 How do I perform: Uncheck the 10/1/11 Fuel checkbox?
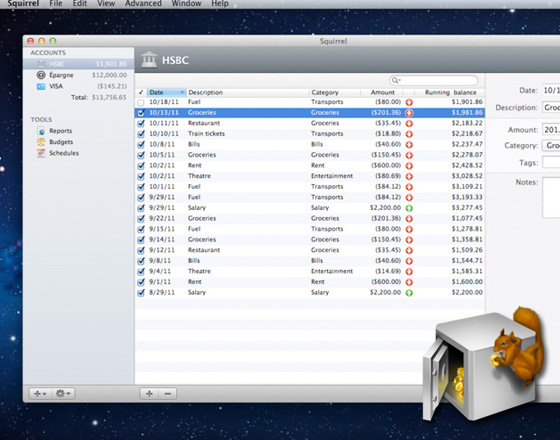[x=141, y=187]
